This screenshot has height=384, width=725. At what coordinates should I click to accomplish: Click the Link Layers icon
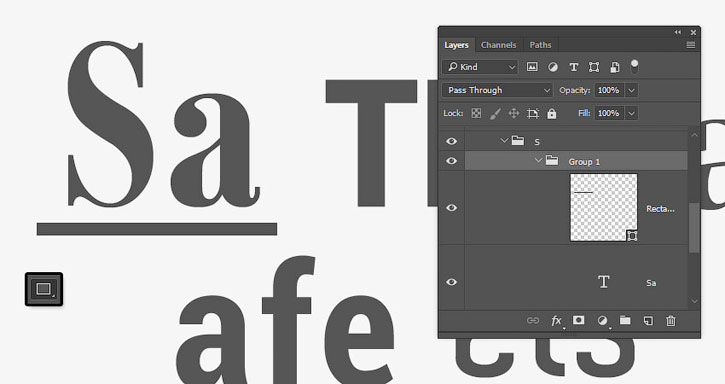(533, 320)
